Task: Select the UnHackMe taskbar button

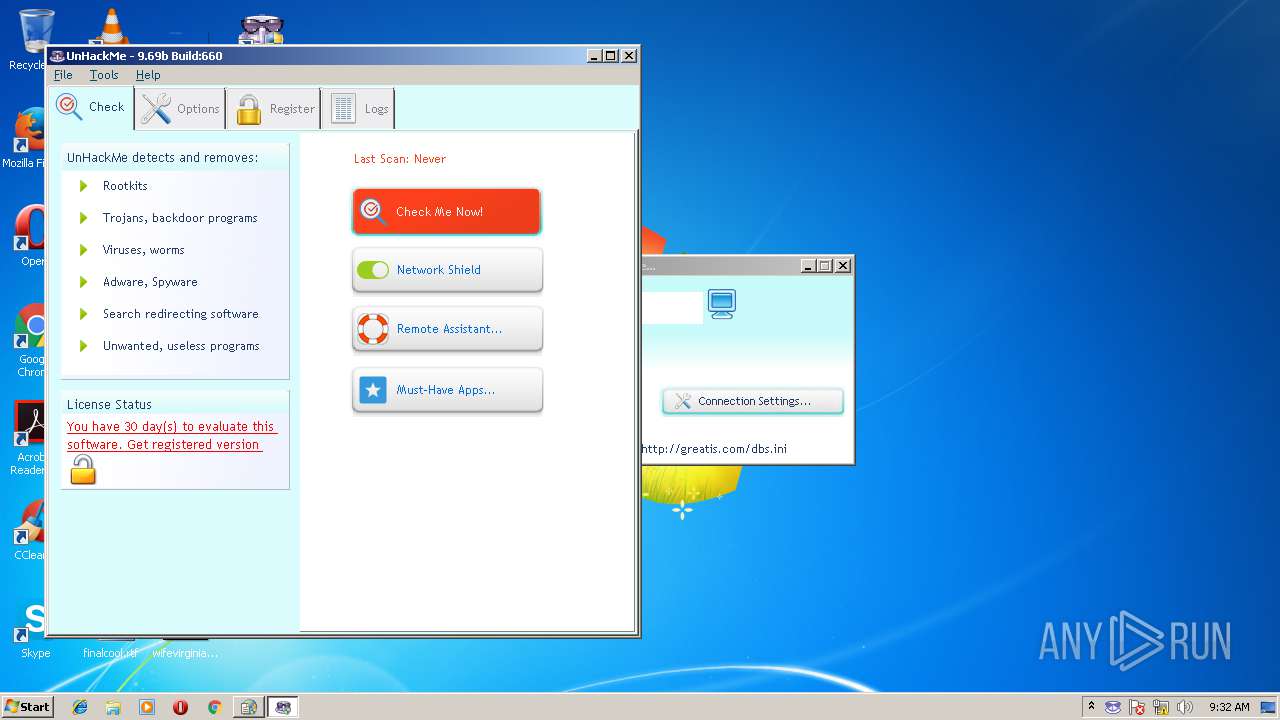Action: pos(283,707)
